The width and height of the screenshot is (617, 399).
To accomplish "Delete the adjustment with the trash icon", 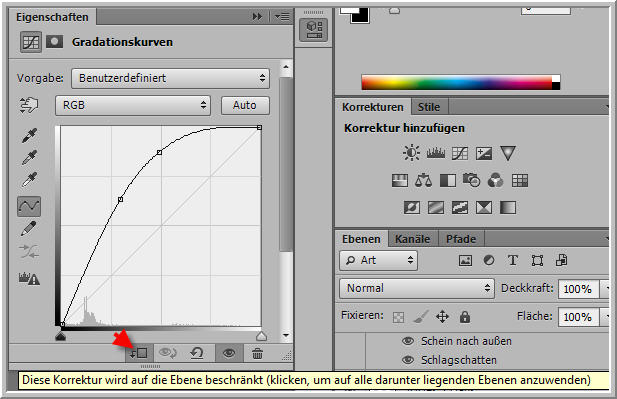I will 257,353.
